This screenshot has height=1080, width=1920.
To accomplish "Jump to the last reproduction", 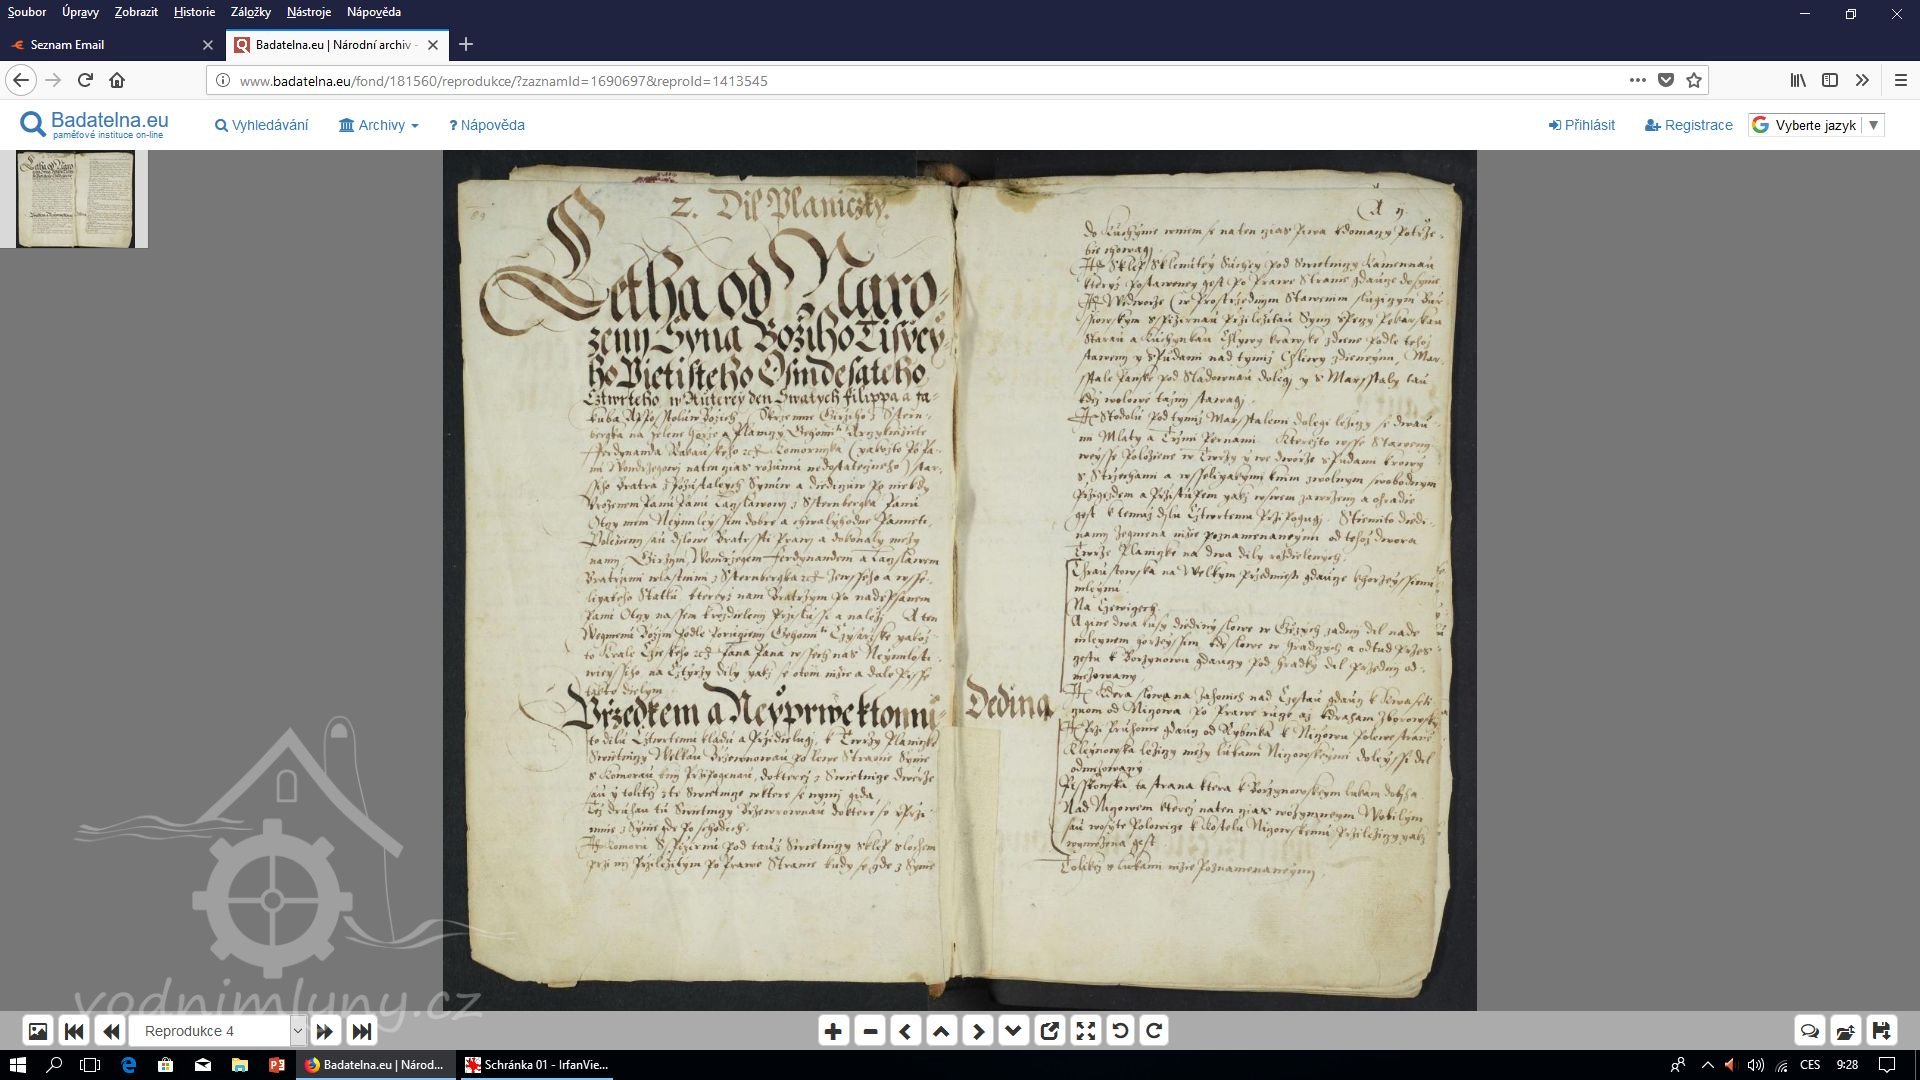I will (x=362, y=1031).
